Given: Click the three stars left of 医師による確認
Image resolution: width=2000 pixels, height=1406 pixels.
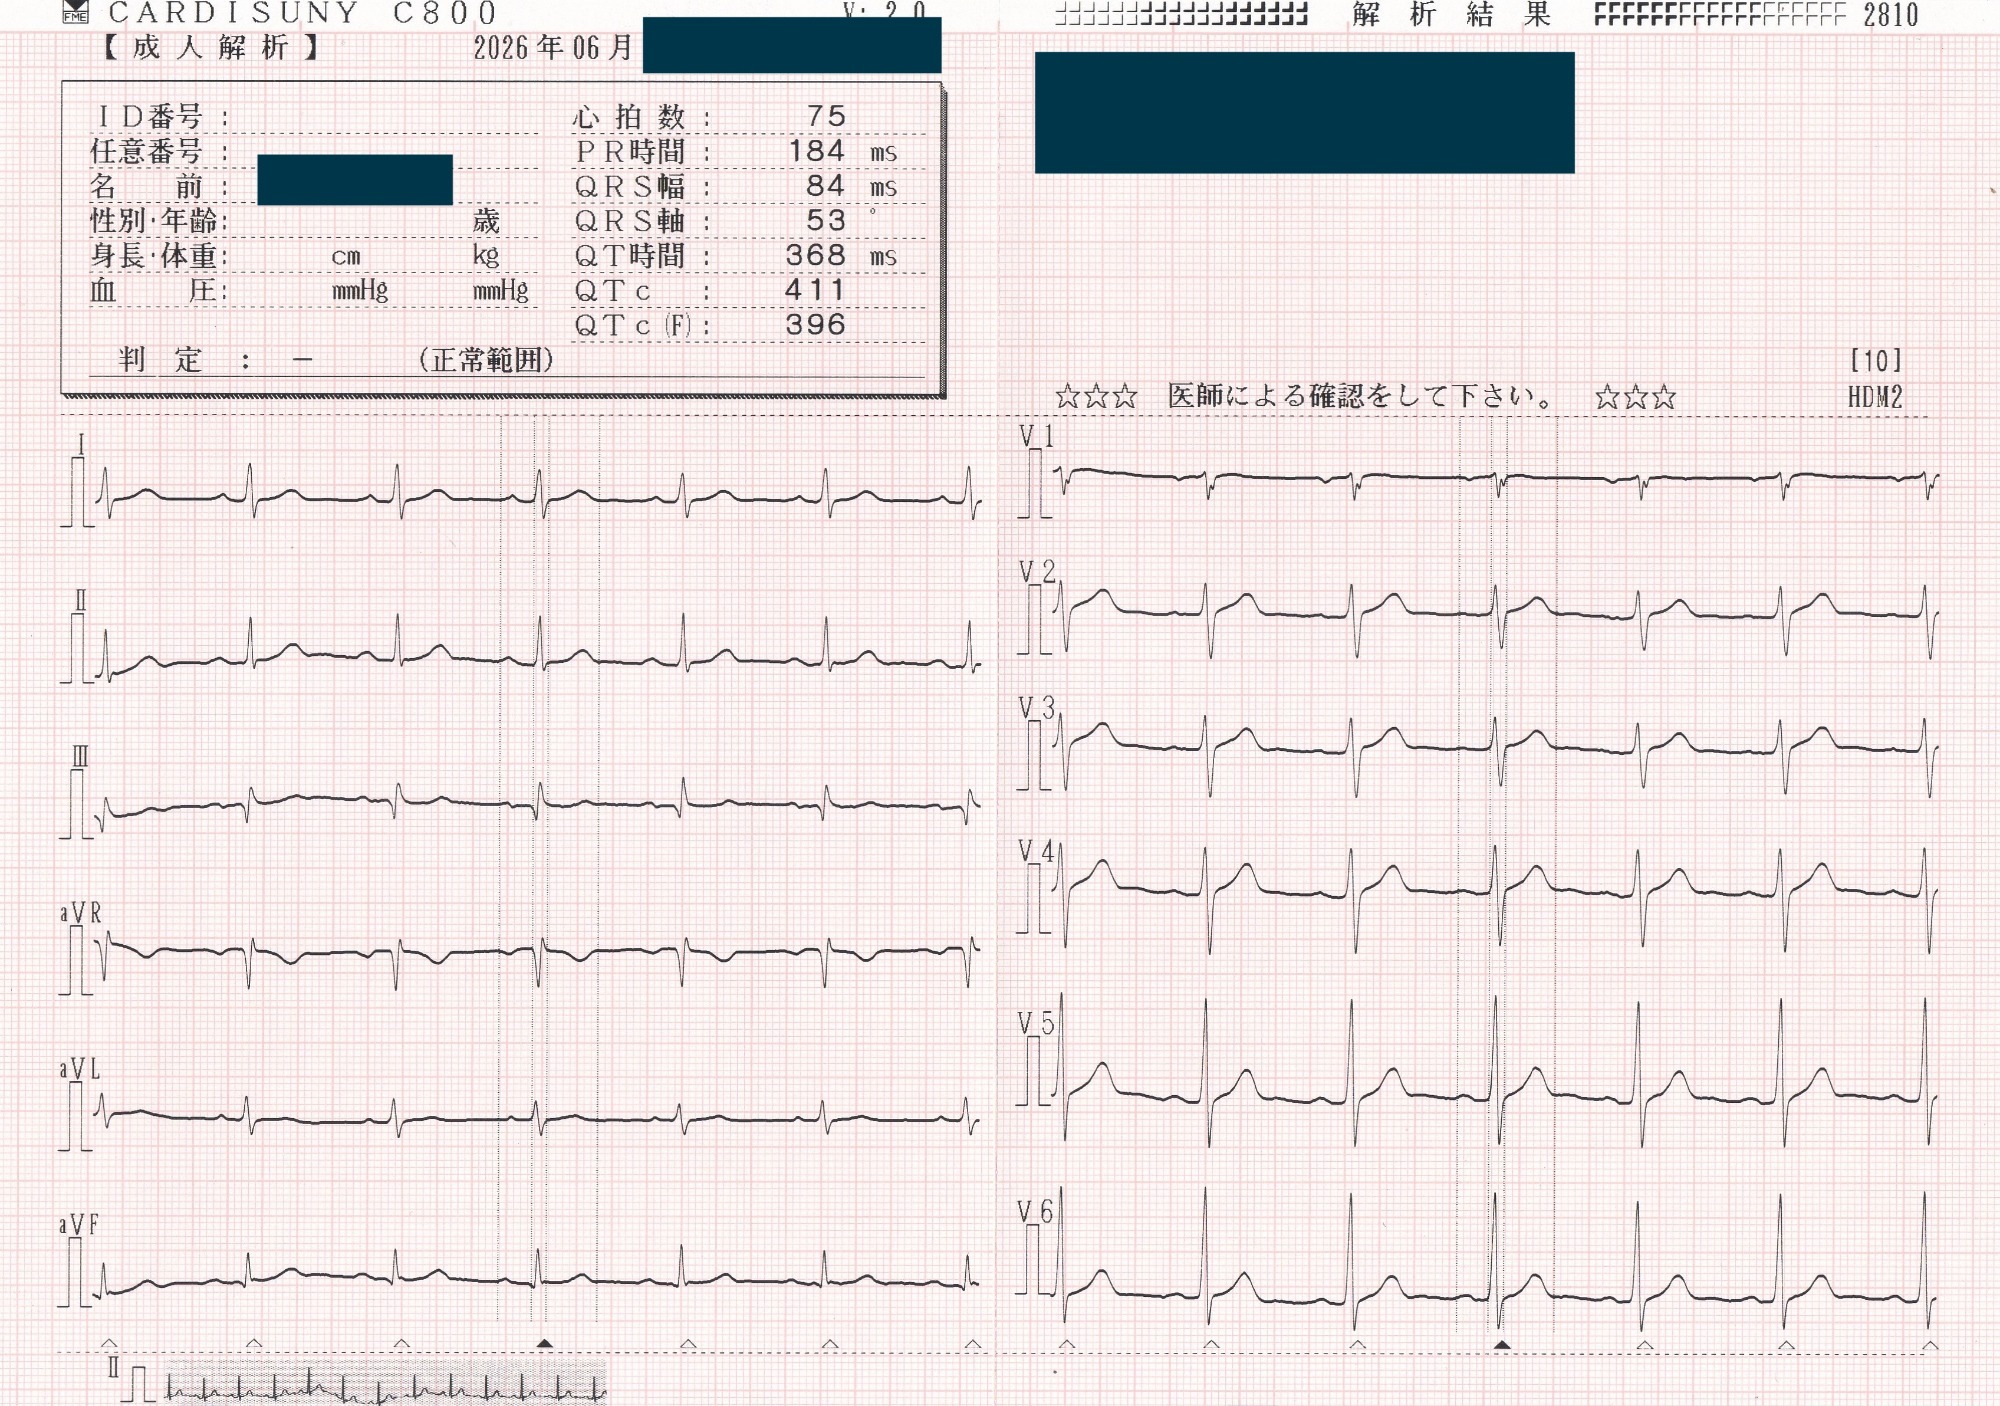Looking at the screenshot, I should (x=1096, y=397).
